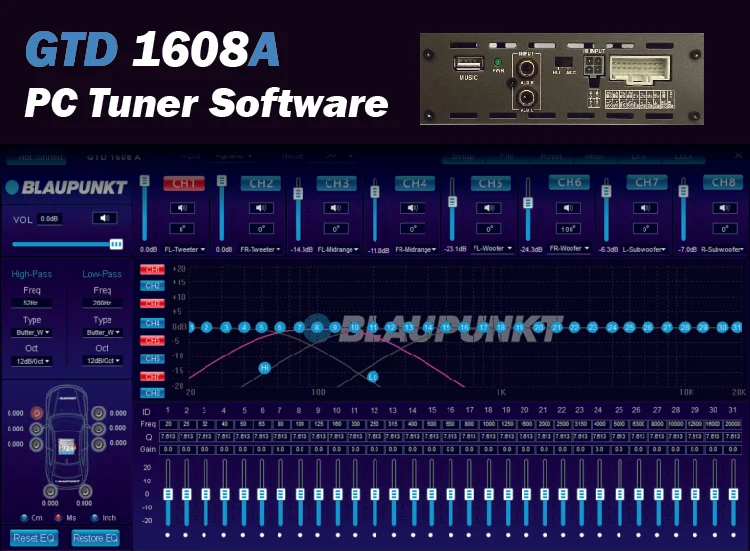
Task: Open the Low-Pass Type Butter_W dropdown
Action: [x=102, y=332]
